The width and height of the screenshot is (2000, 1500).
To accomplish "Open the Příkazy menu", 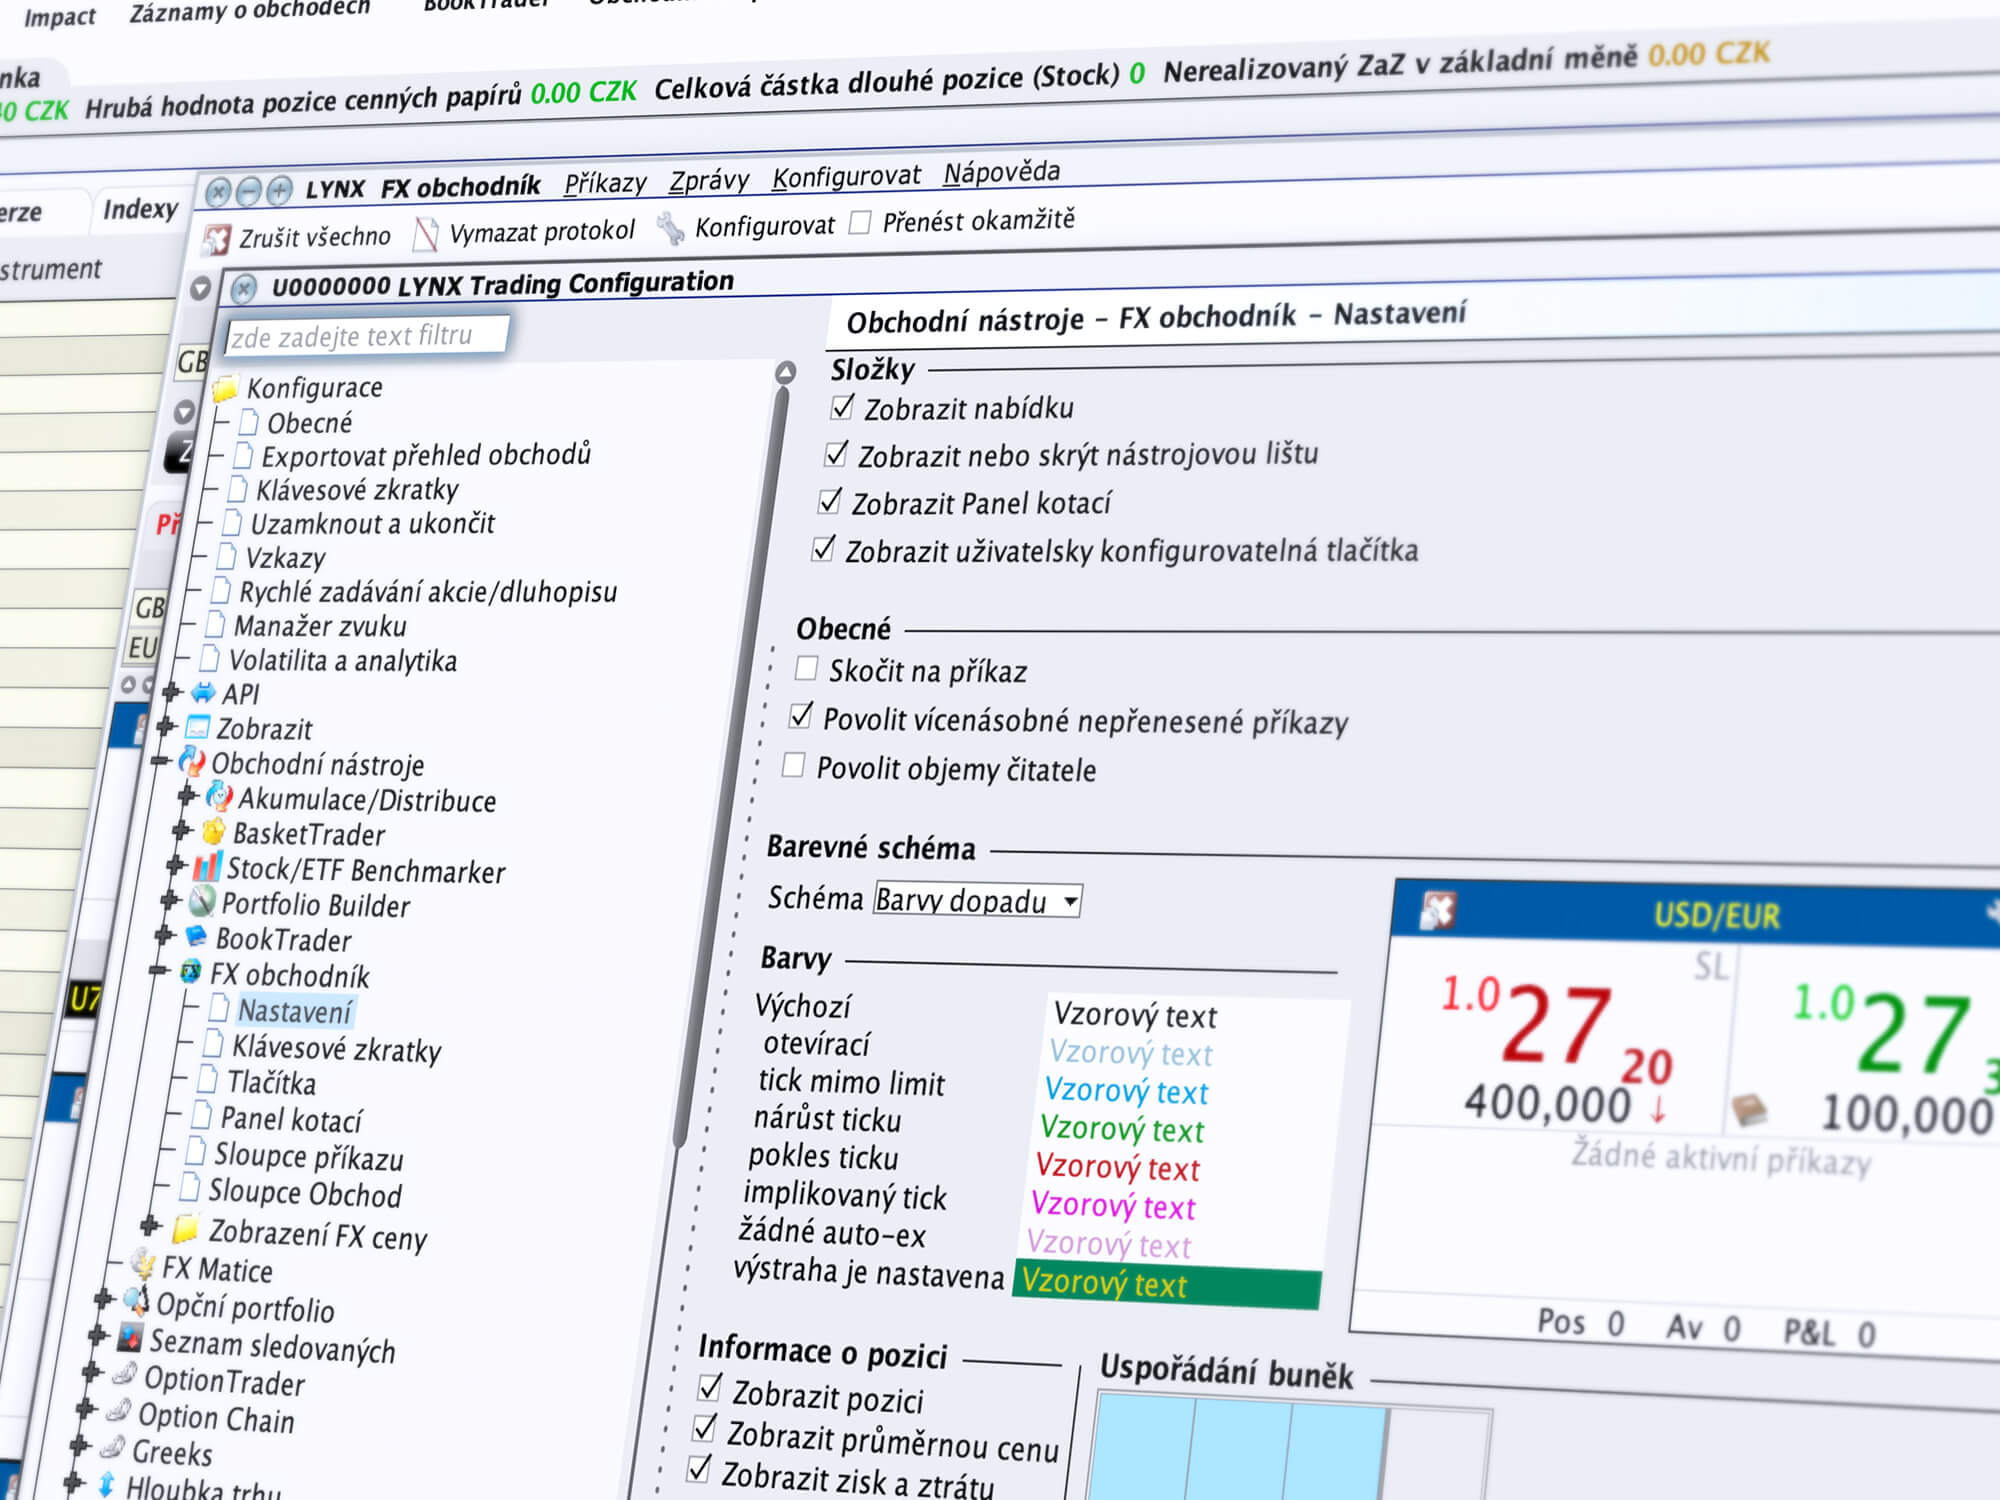I will (605, 183).
